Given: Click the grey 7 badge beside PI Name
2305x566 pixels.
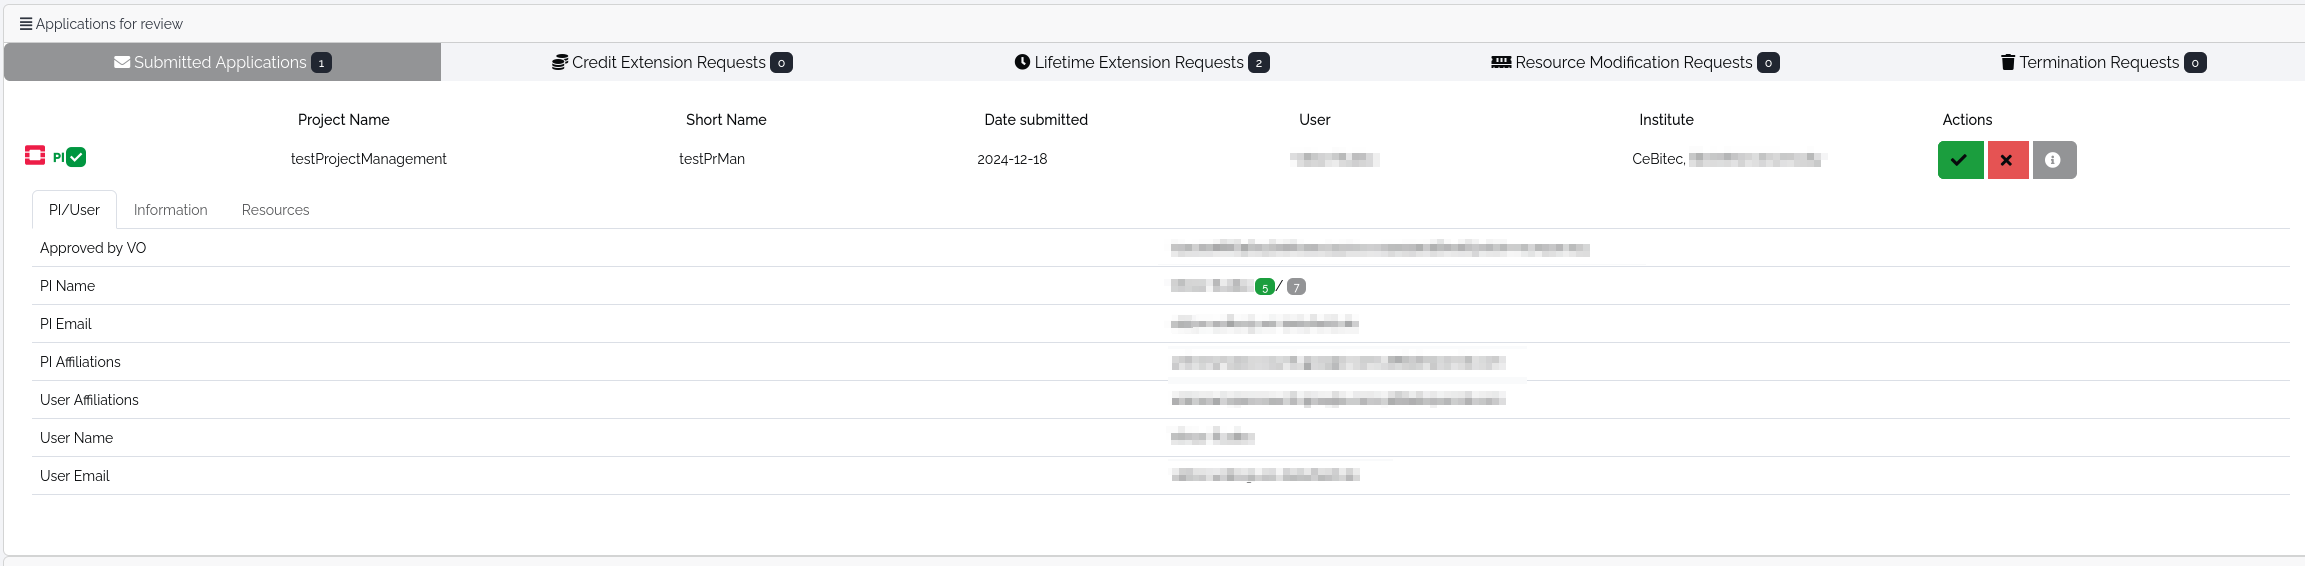Looking at the screenshot, I should click(x=1296, y=287).
